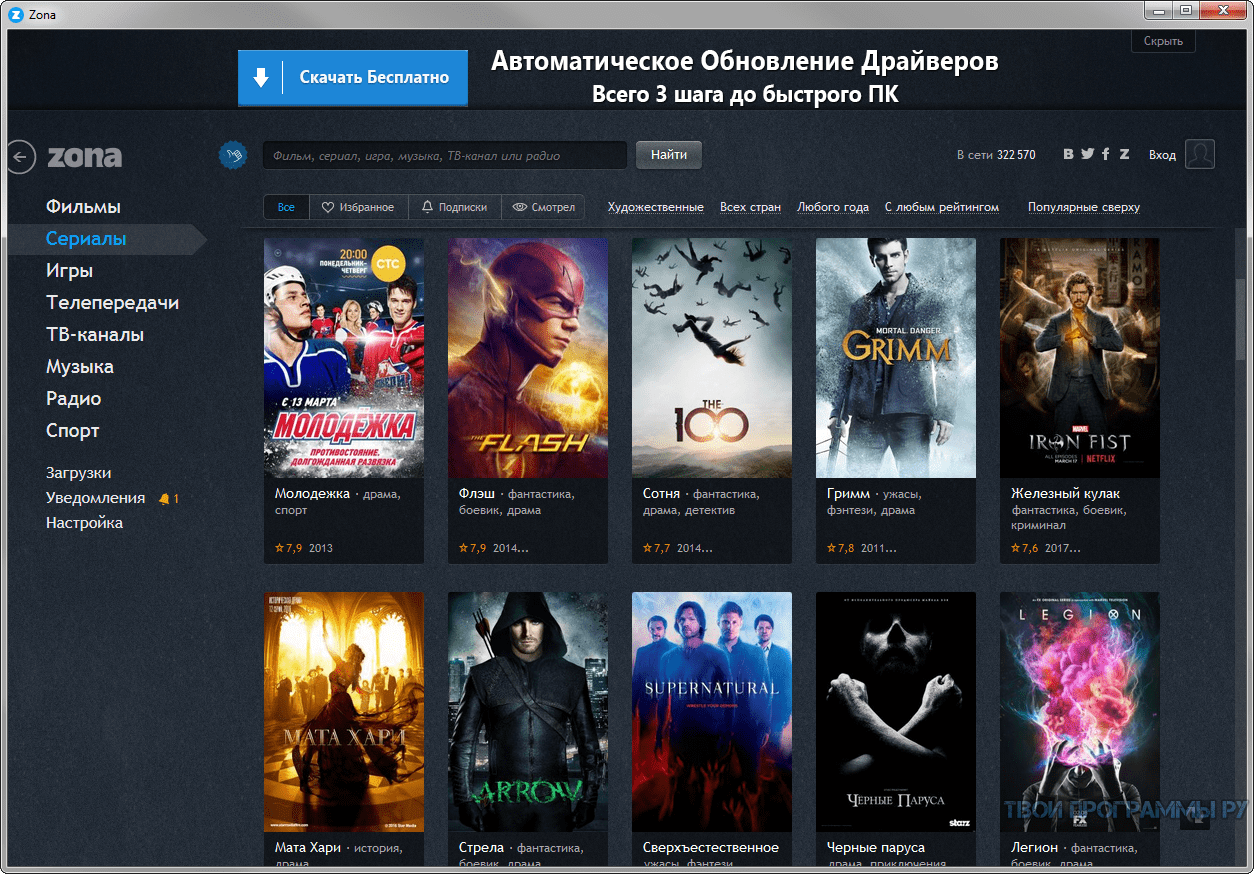Go back using the arrow beside the zona logo
The image size is (1254, 874).
click(21, 156)
